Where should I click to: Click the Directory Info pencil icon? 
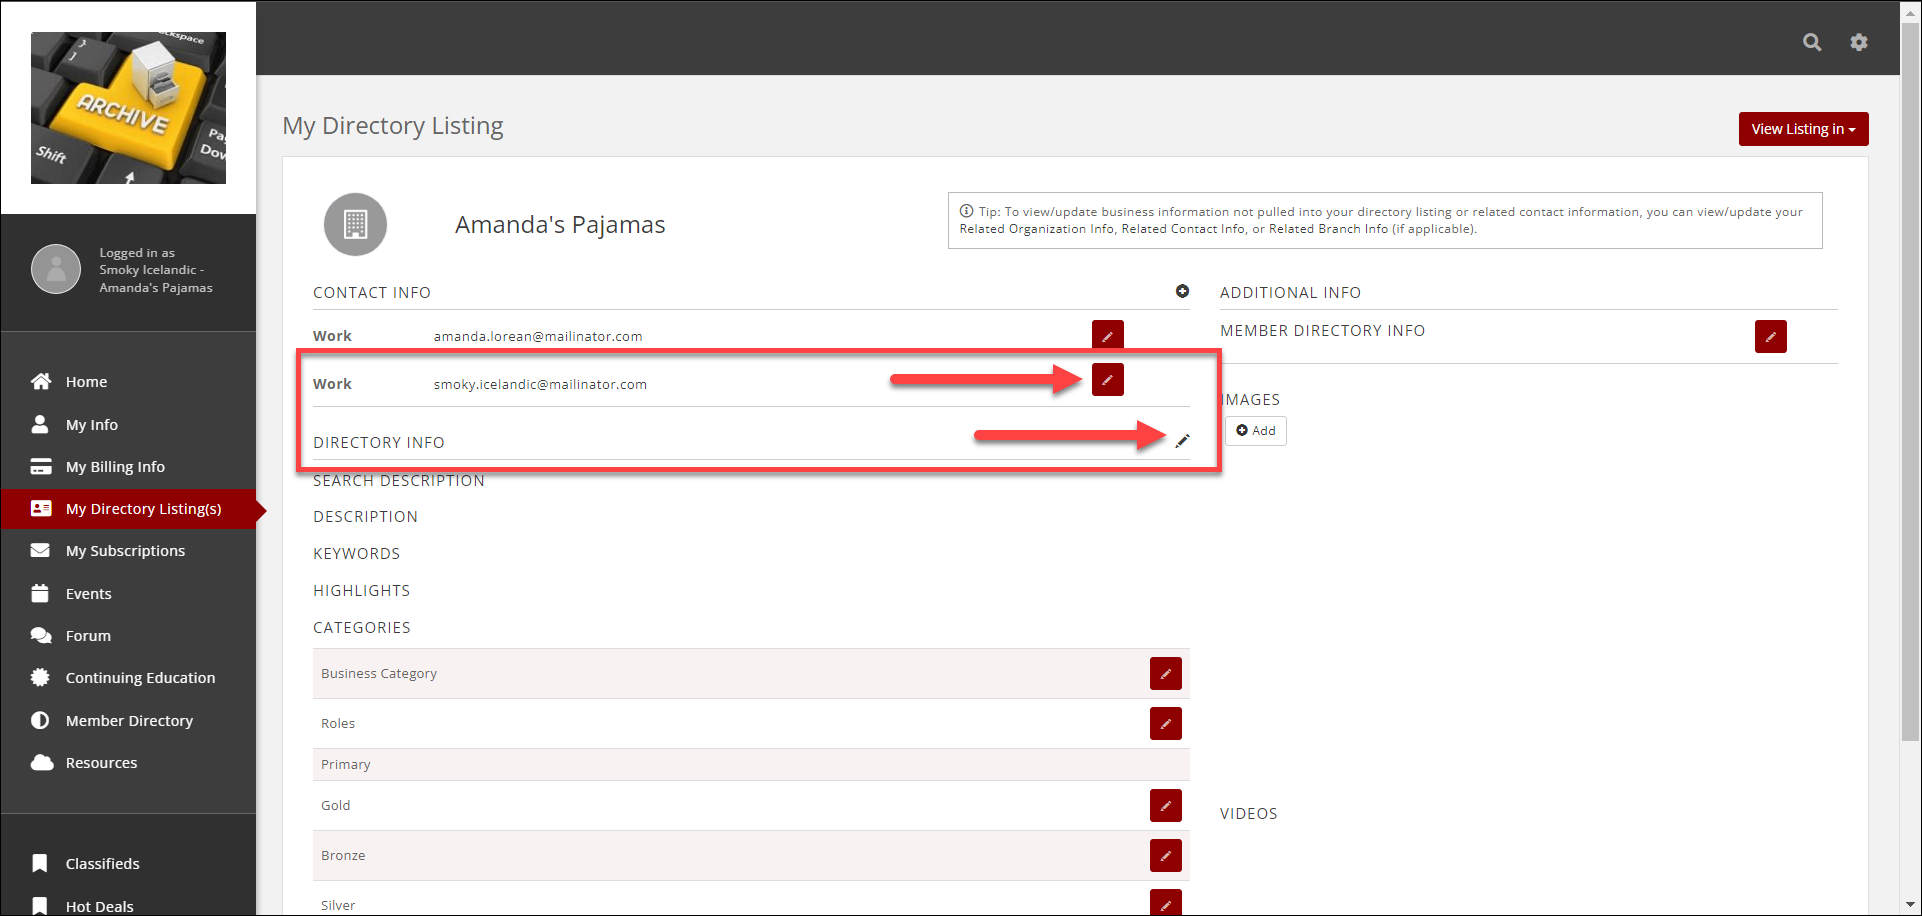(x=1182, y=441)
